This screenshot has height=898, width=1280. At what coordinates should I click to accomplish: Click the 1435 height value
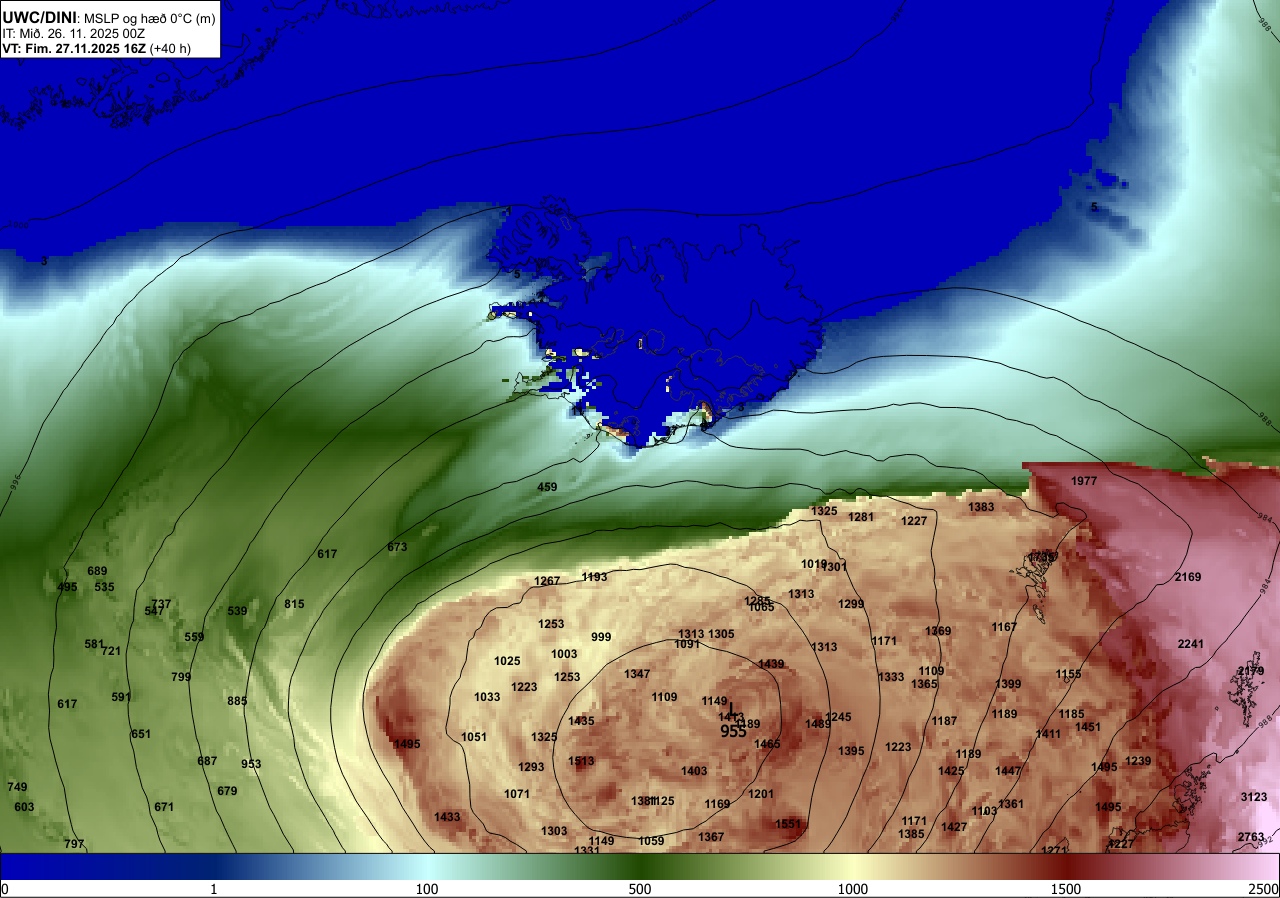581,721
